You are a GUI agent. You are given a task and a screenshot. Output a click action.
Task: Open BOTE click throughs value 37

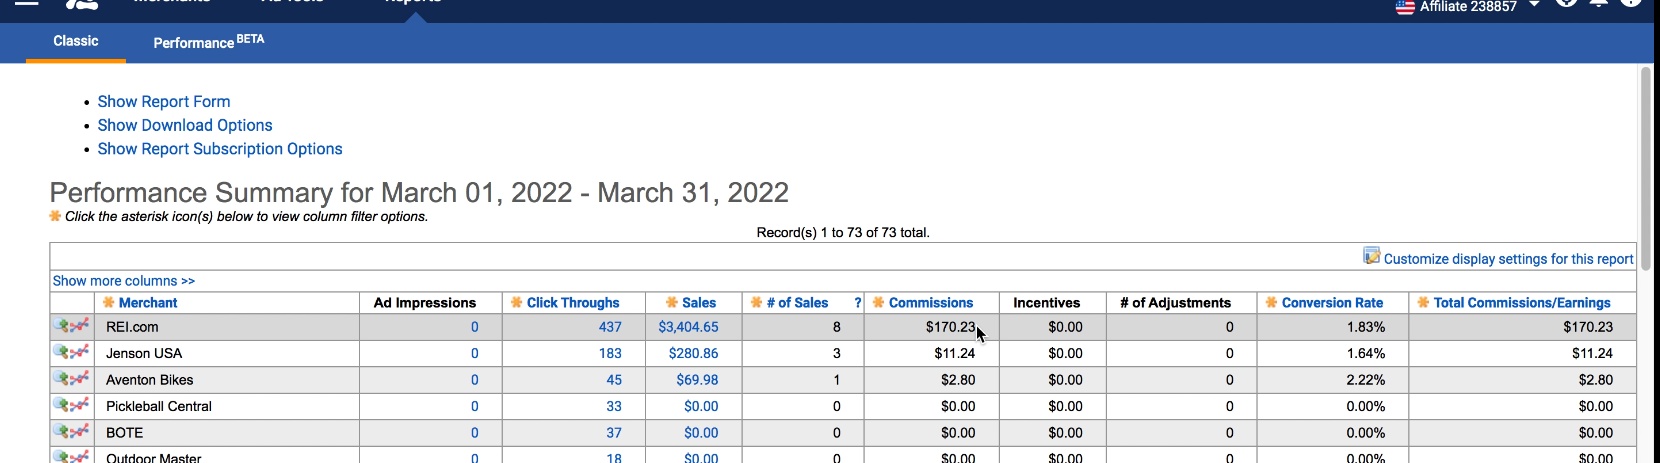[x=614, y=433]
